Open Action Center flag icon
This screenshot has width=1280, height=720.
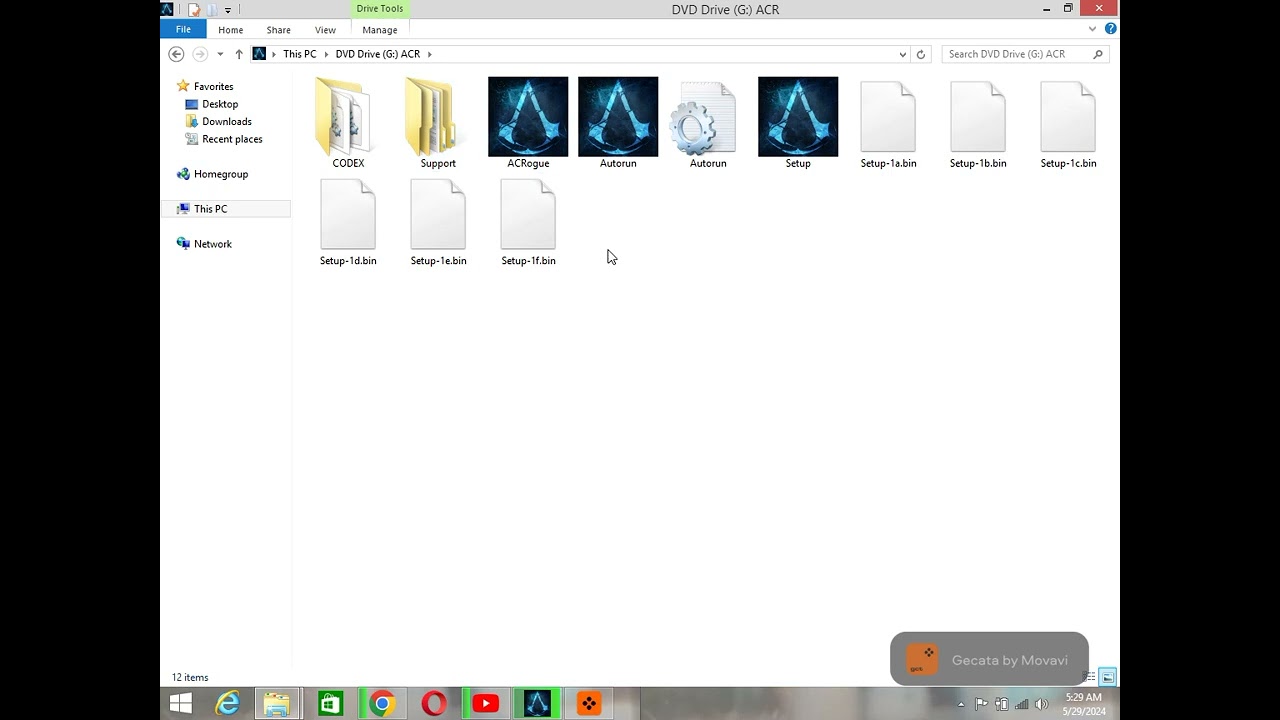[981, 704]
